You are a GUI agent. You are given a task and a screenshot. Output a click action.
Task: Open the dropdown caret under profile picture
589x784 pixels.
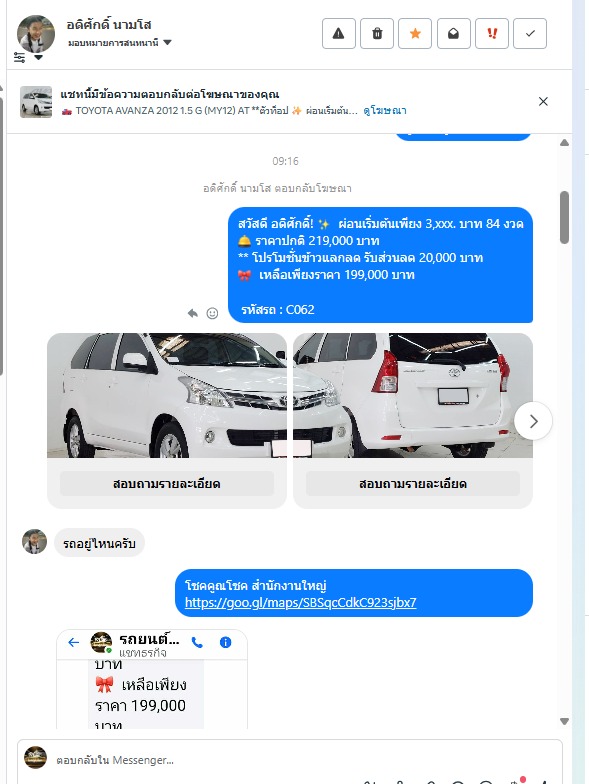point(38,58)
